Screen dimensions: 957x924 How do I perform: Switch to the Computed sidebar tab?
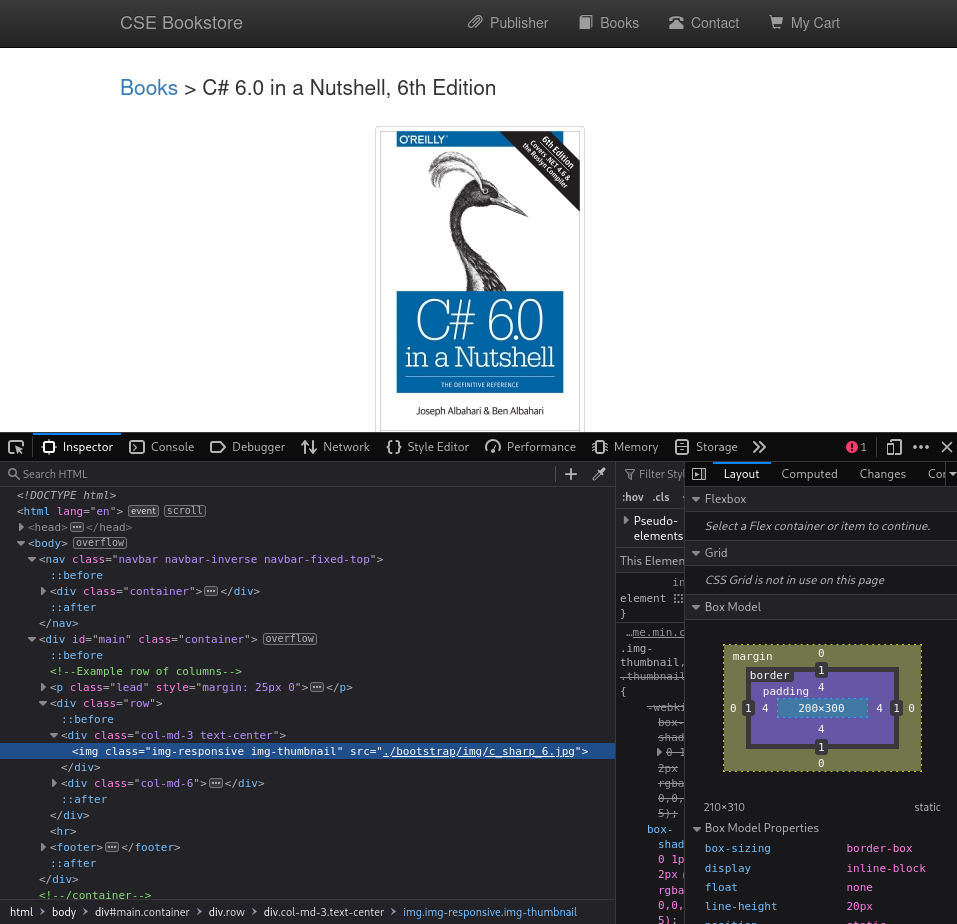[x=809, y=474]
